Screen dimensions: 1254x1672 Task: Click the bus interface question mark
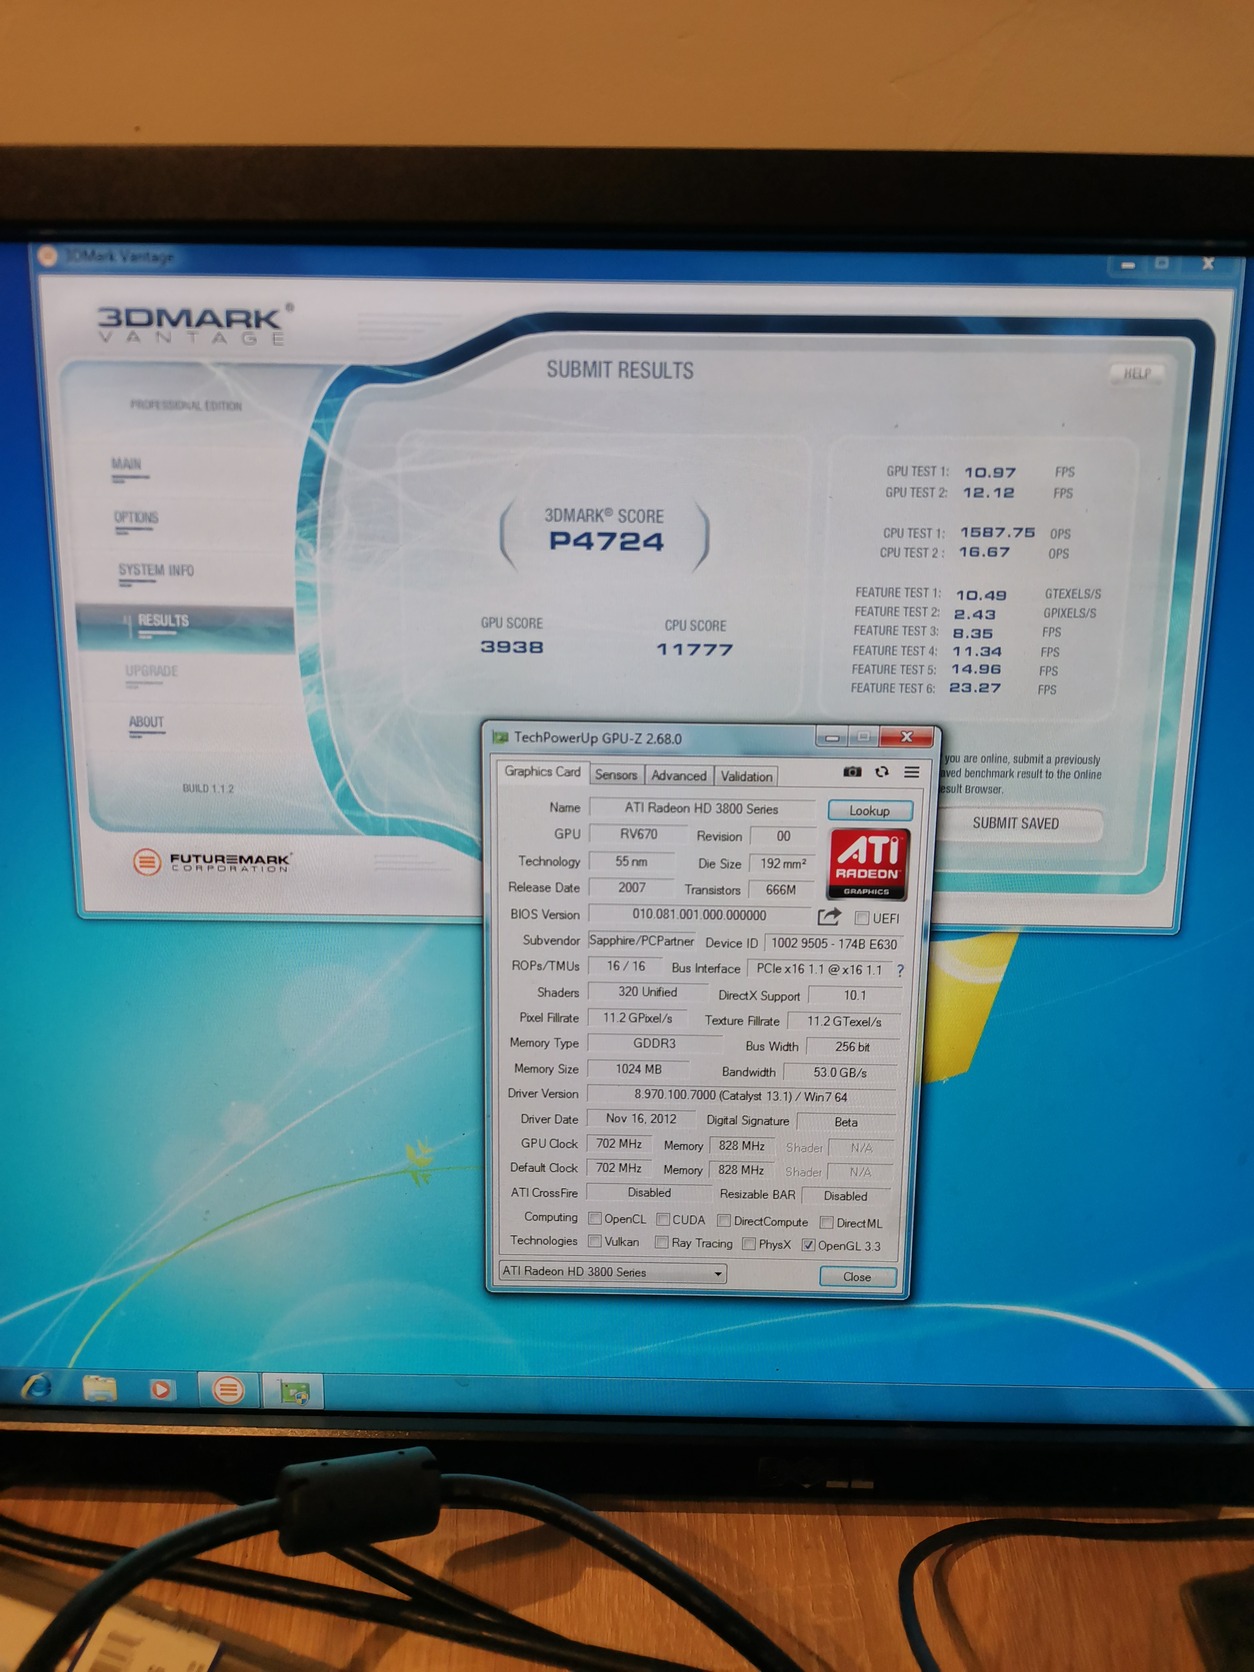click(900, 970)
